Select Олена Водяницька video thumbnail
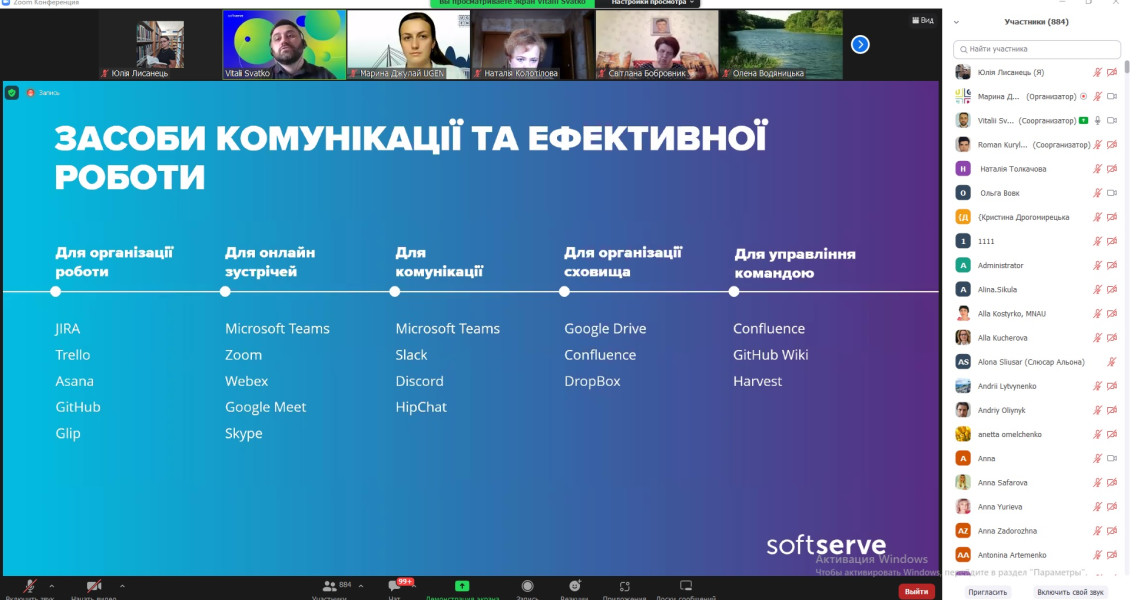 [x=782, y=44]
